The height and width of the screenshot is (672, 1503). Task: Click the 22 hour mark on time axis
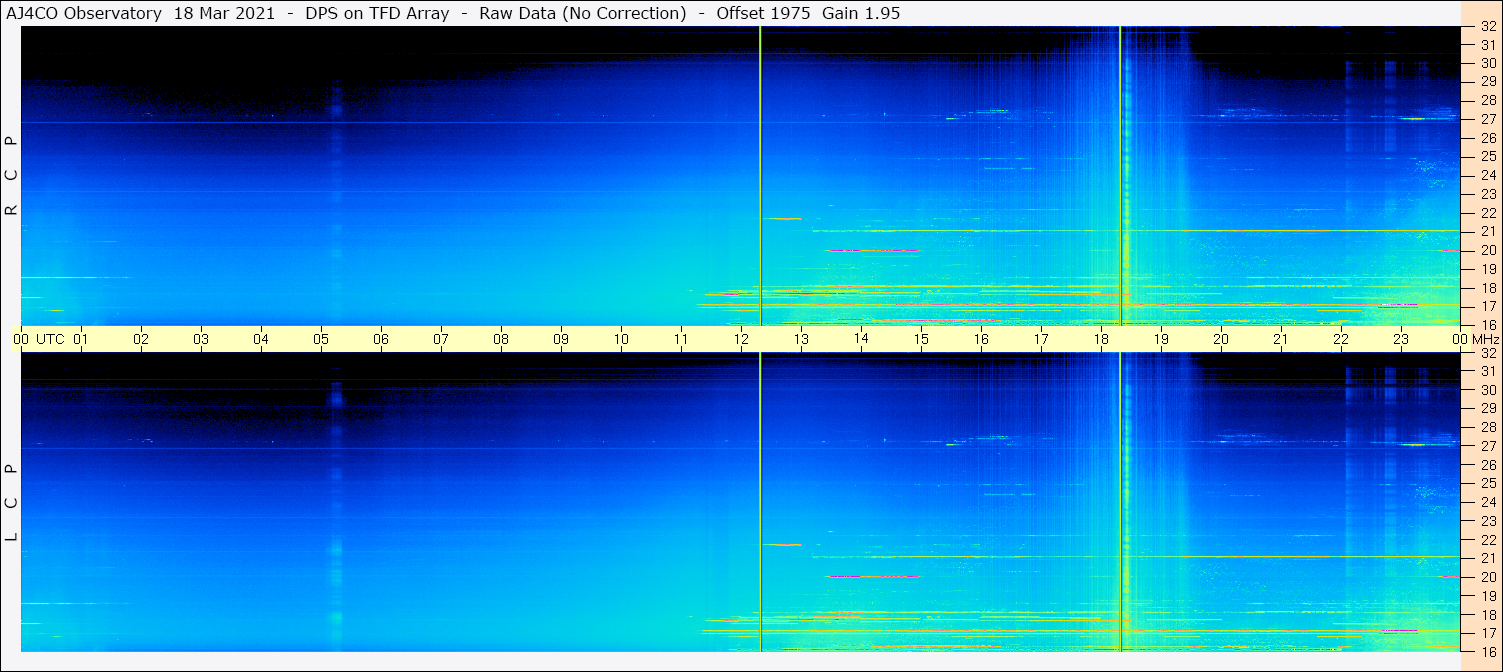click(x=1341, y=340)
